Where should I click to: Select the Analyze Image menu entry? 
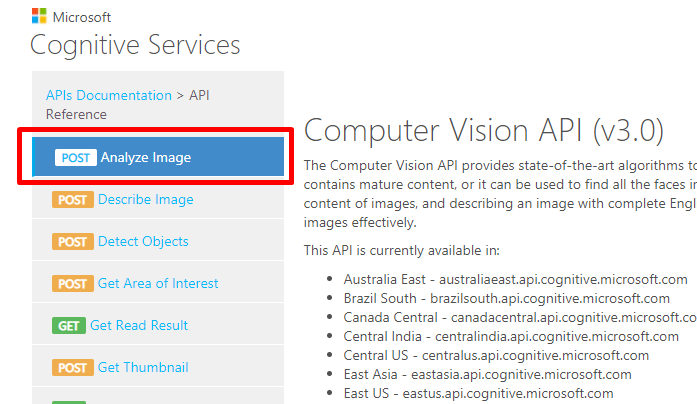[x=145, y=158]
